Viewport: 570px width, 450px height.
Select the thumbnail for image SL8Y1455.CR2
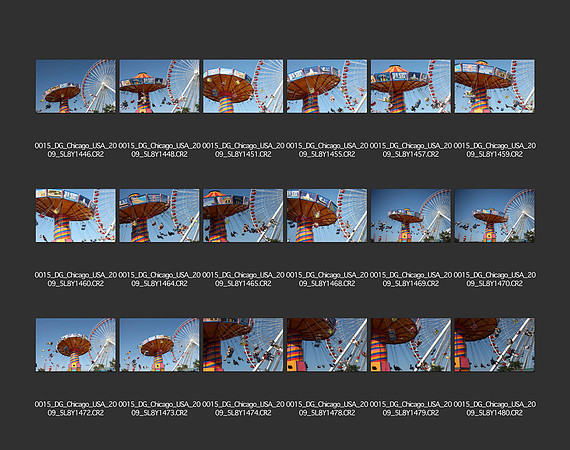click(327, 86)
